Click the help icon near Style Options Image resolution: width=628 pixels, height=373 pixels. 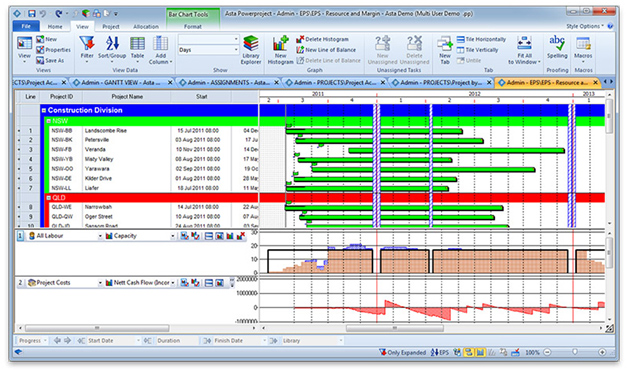coord(610,26)
